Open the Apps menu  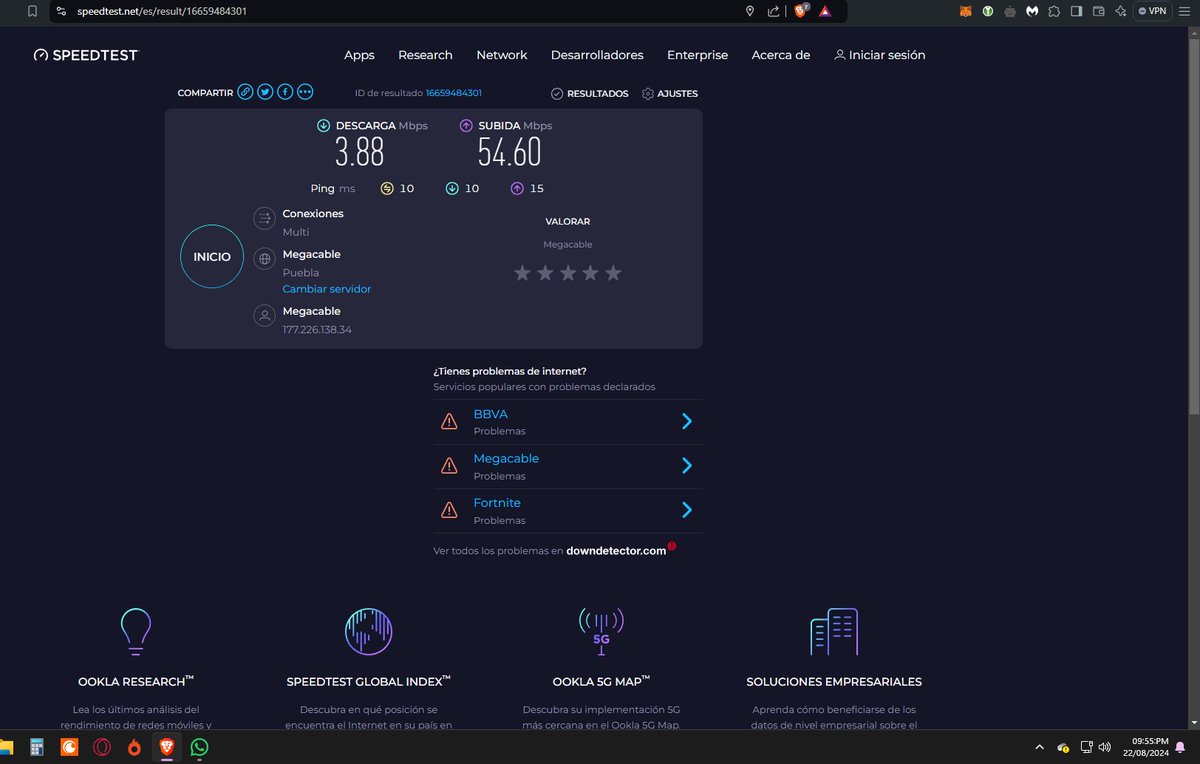(x=359, y=55)
